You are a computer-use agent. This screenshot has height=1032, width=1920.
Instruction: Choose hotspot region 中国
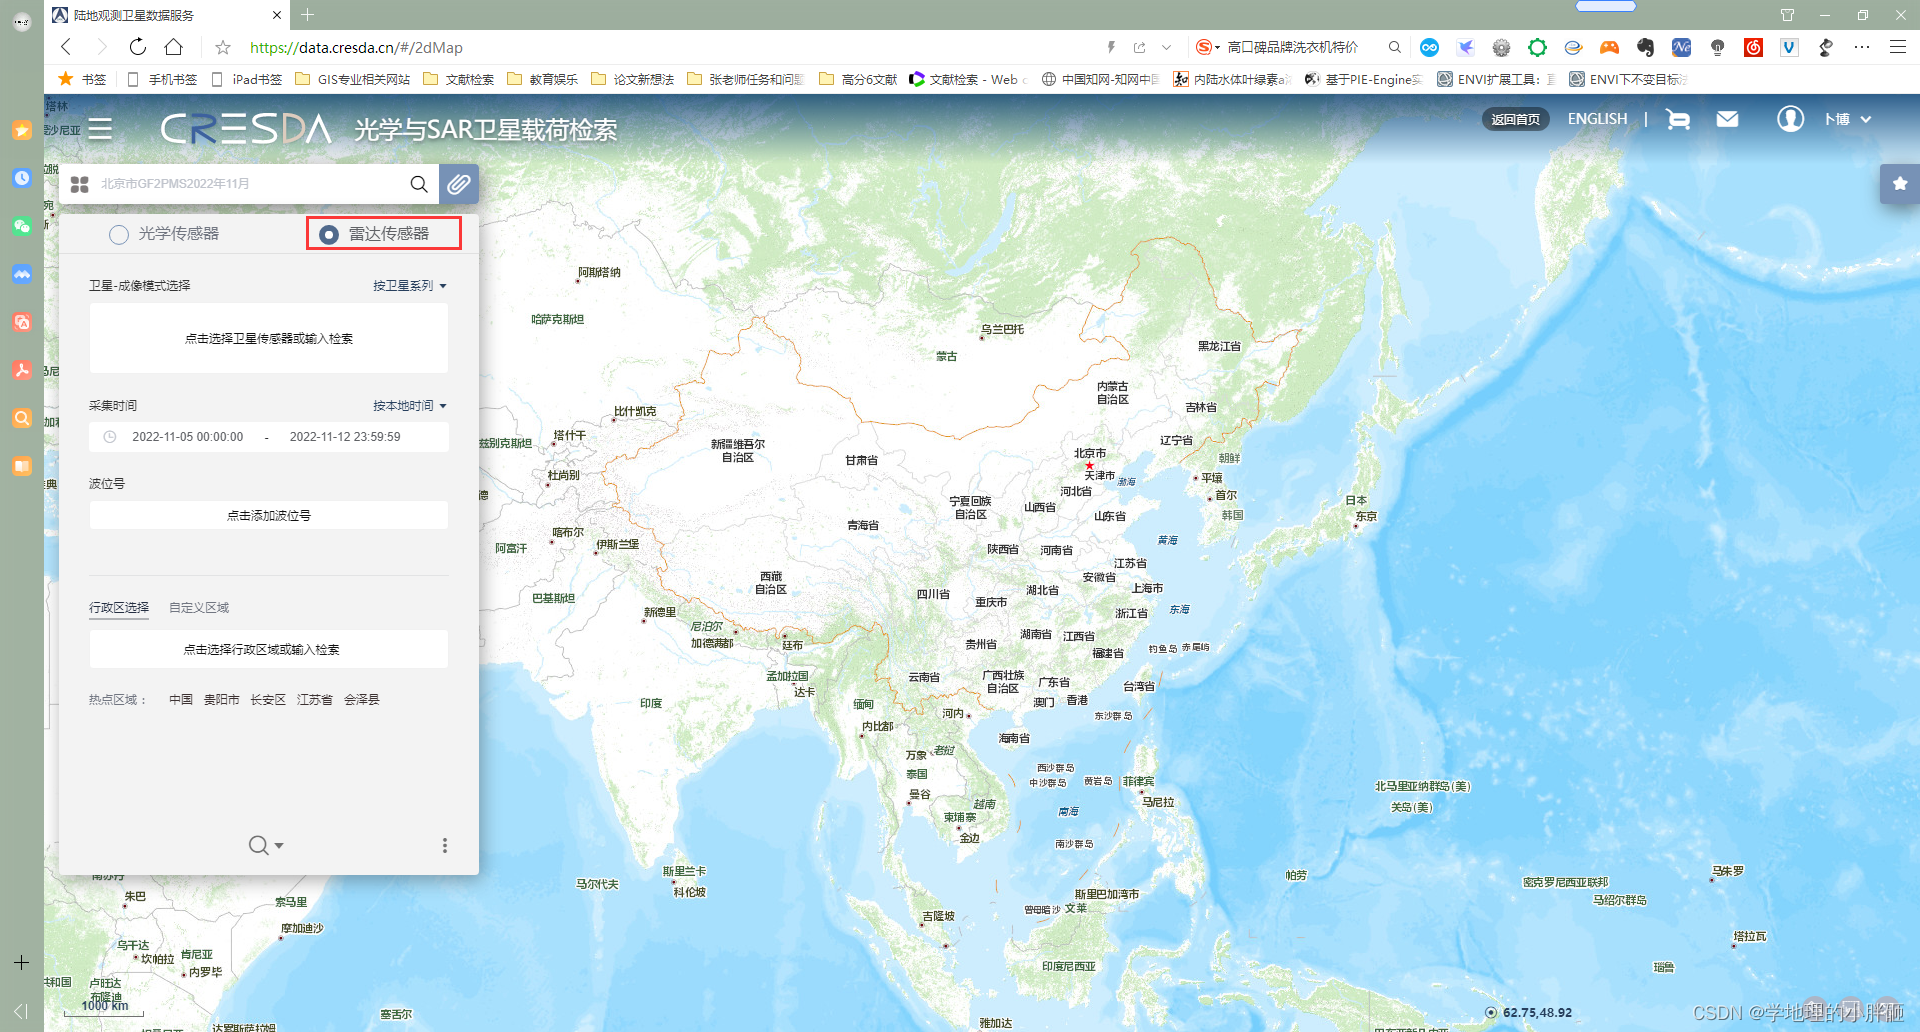[x=181, y=700]
